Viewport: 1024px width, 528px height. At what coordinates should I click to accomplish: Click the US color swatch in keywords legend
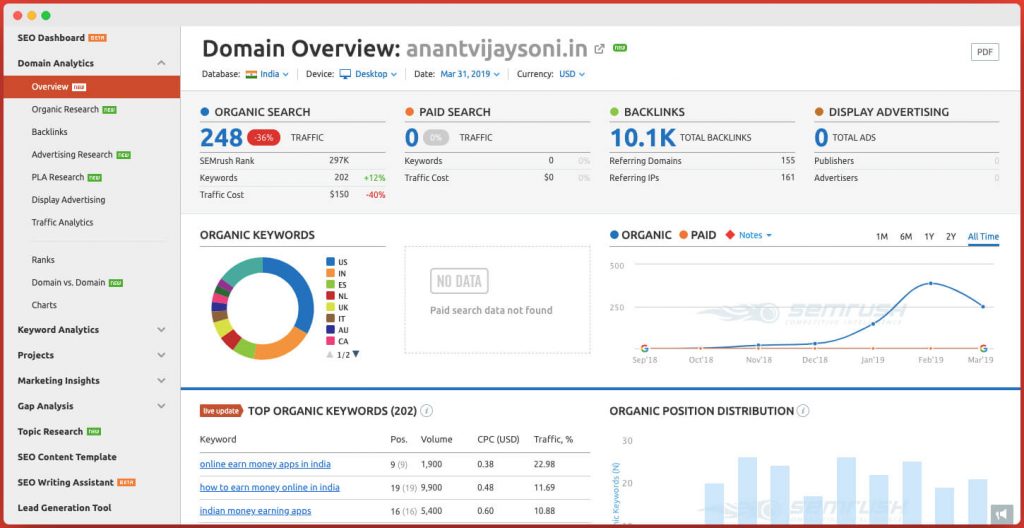point(330,262)
